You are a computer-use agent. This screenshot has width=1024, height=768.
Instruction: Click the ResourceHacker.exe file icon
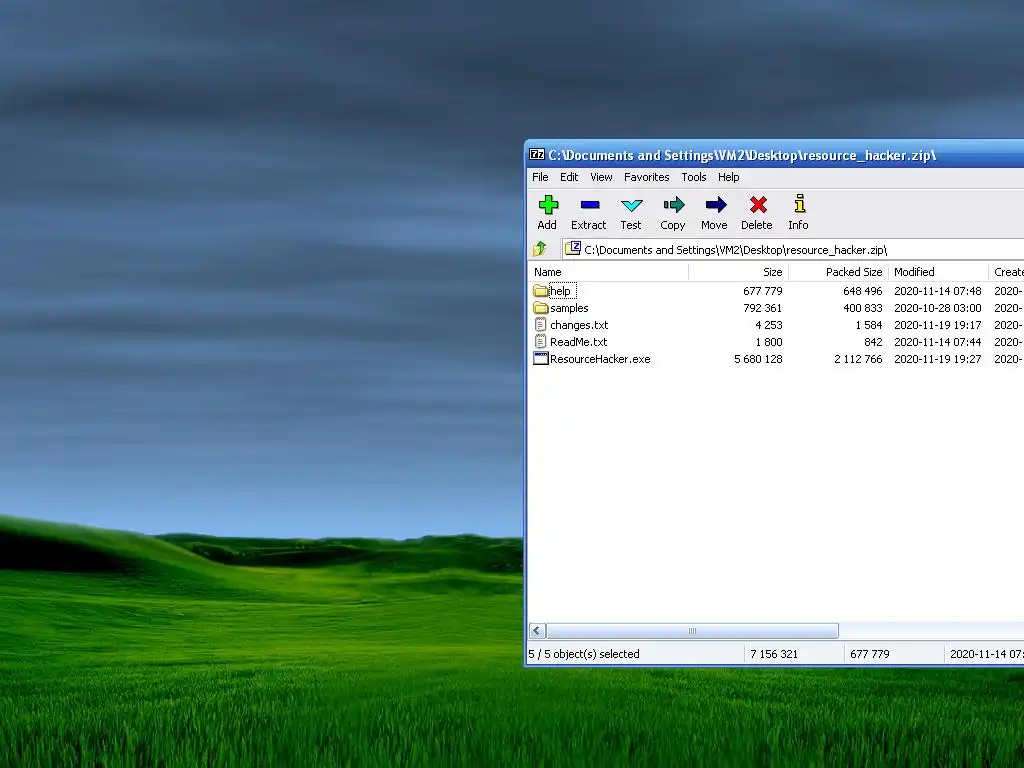tap(541, 359)
